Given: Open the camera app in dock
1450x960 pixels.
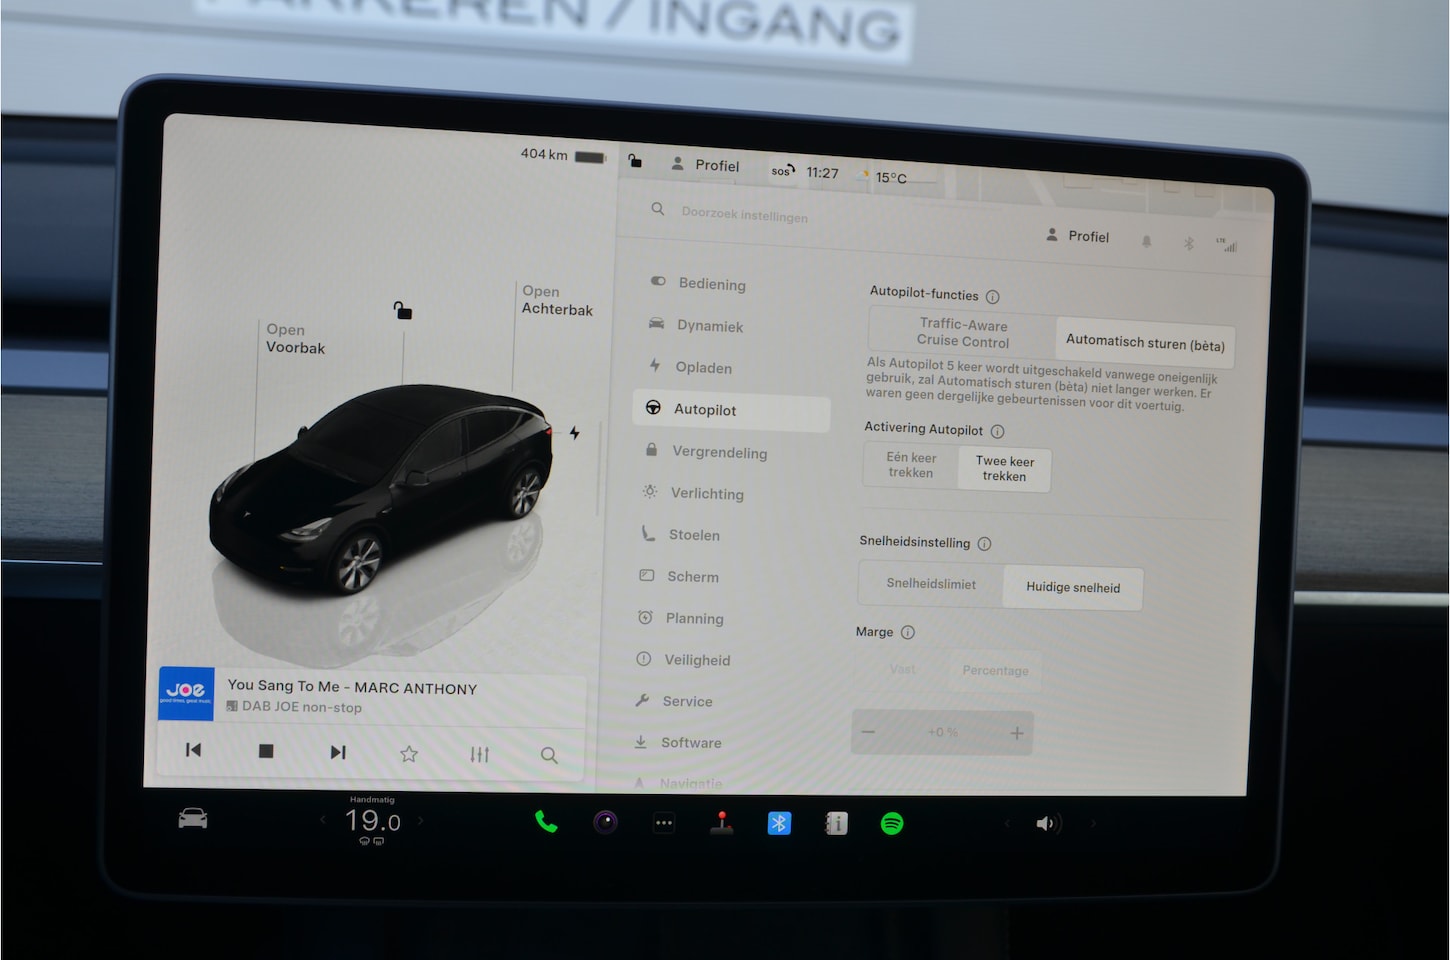Looking at the screenshot, I should (605, 823).
